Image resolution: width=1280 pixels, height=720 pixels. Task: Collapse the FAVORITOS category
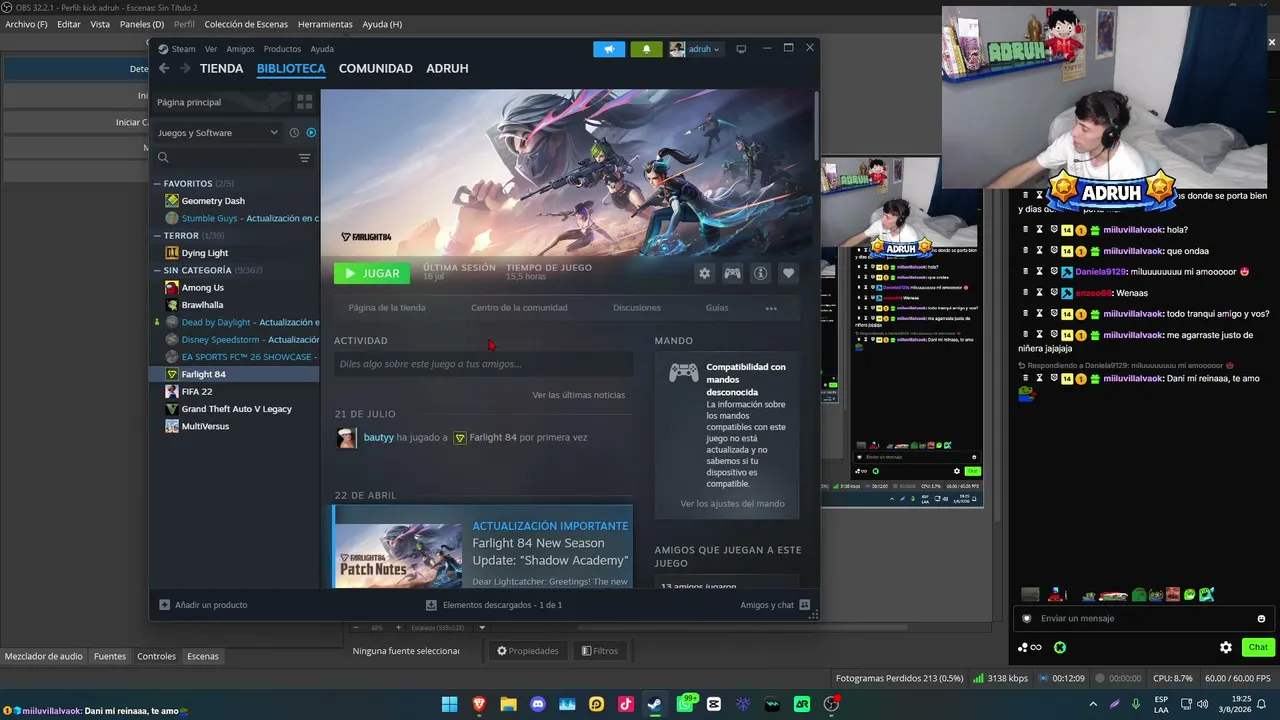click(157, 184)
